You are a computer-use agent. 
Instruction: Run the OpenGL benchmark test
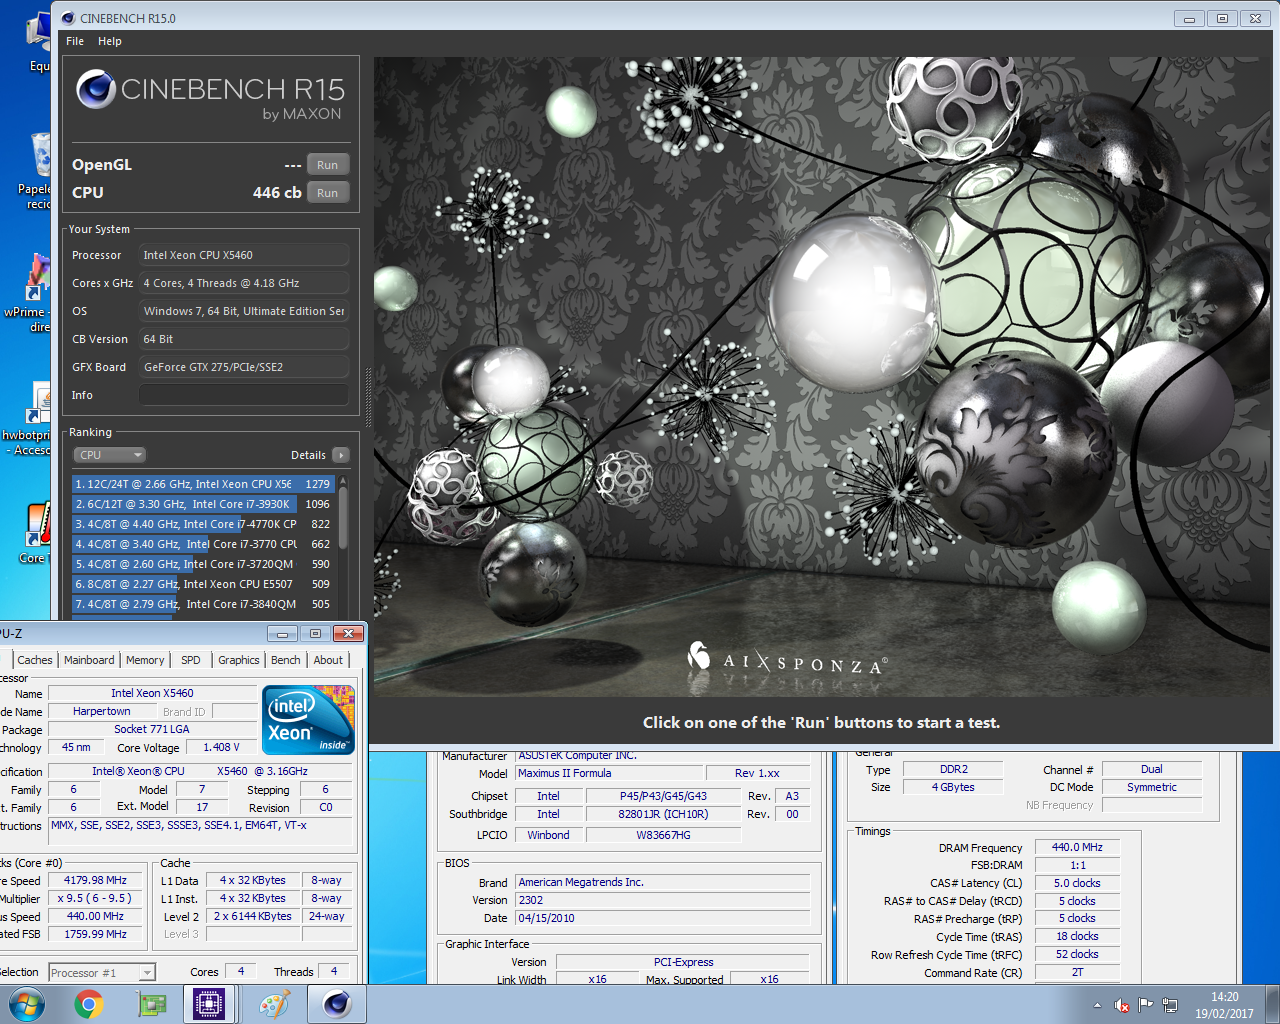tap(327, 165)
